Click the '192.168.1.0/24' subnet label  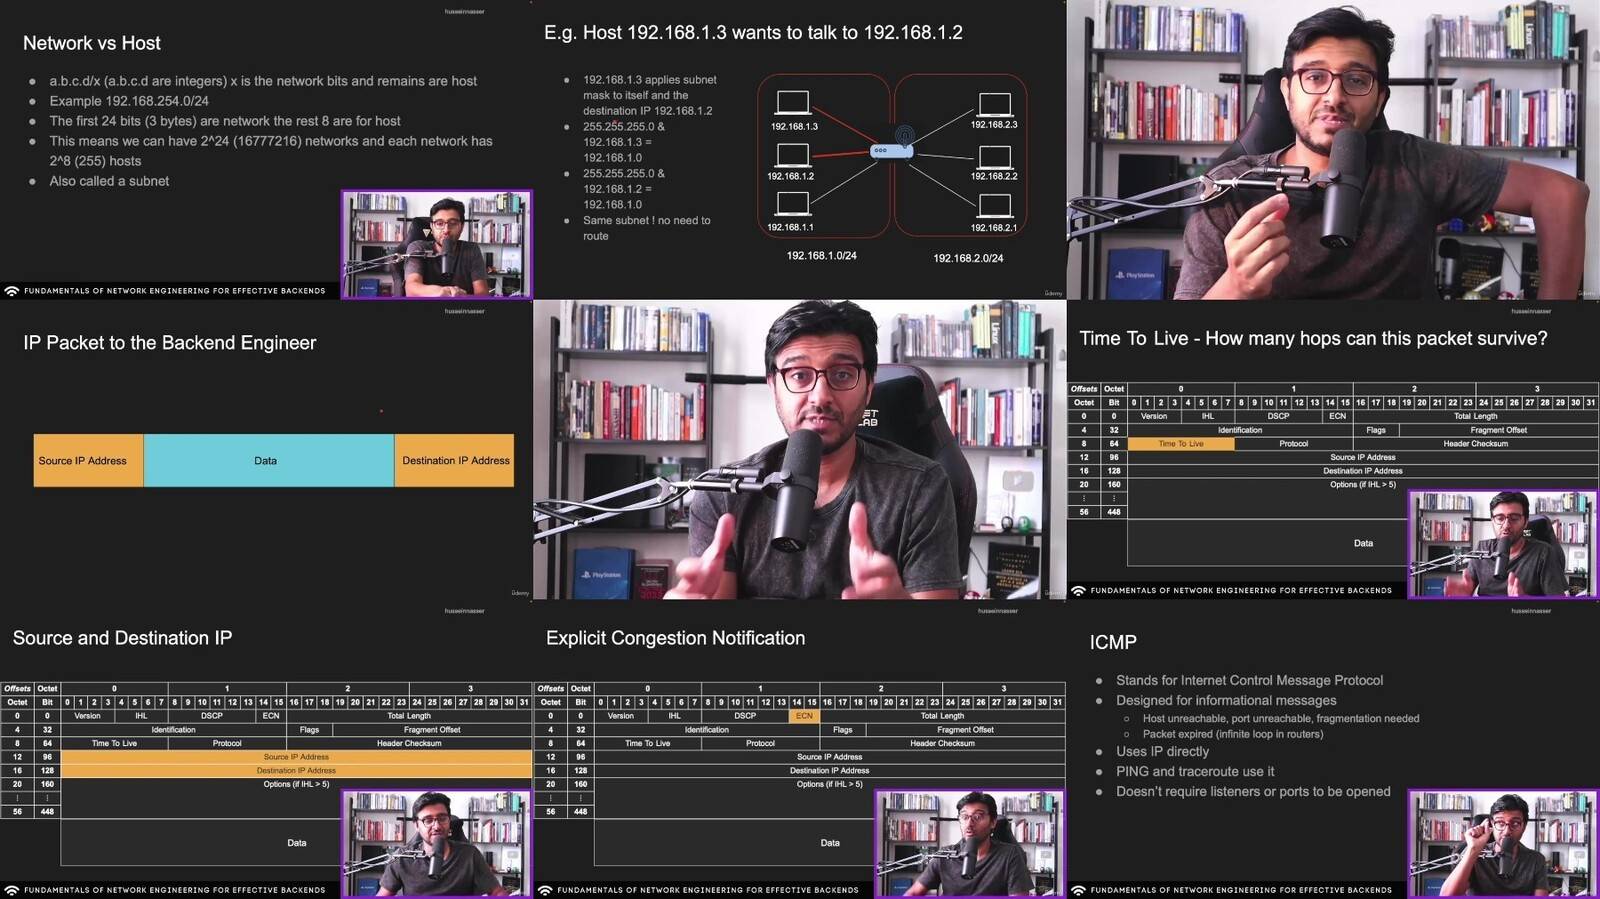pos(822,256)
